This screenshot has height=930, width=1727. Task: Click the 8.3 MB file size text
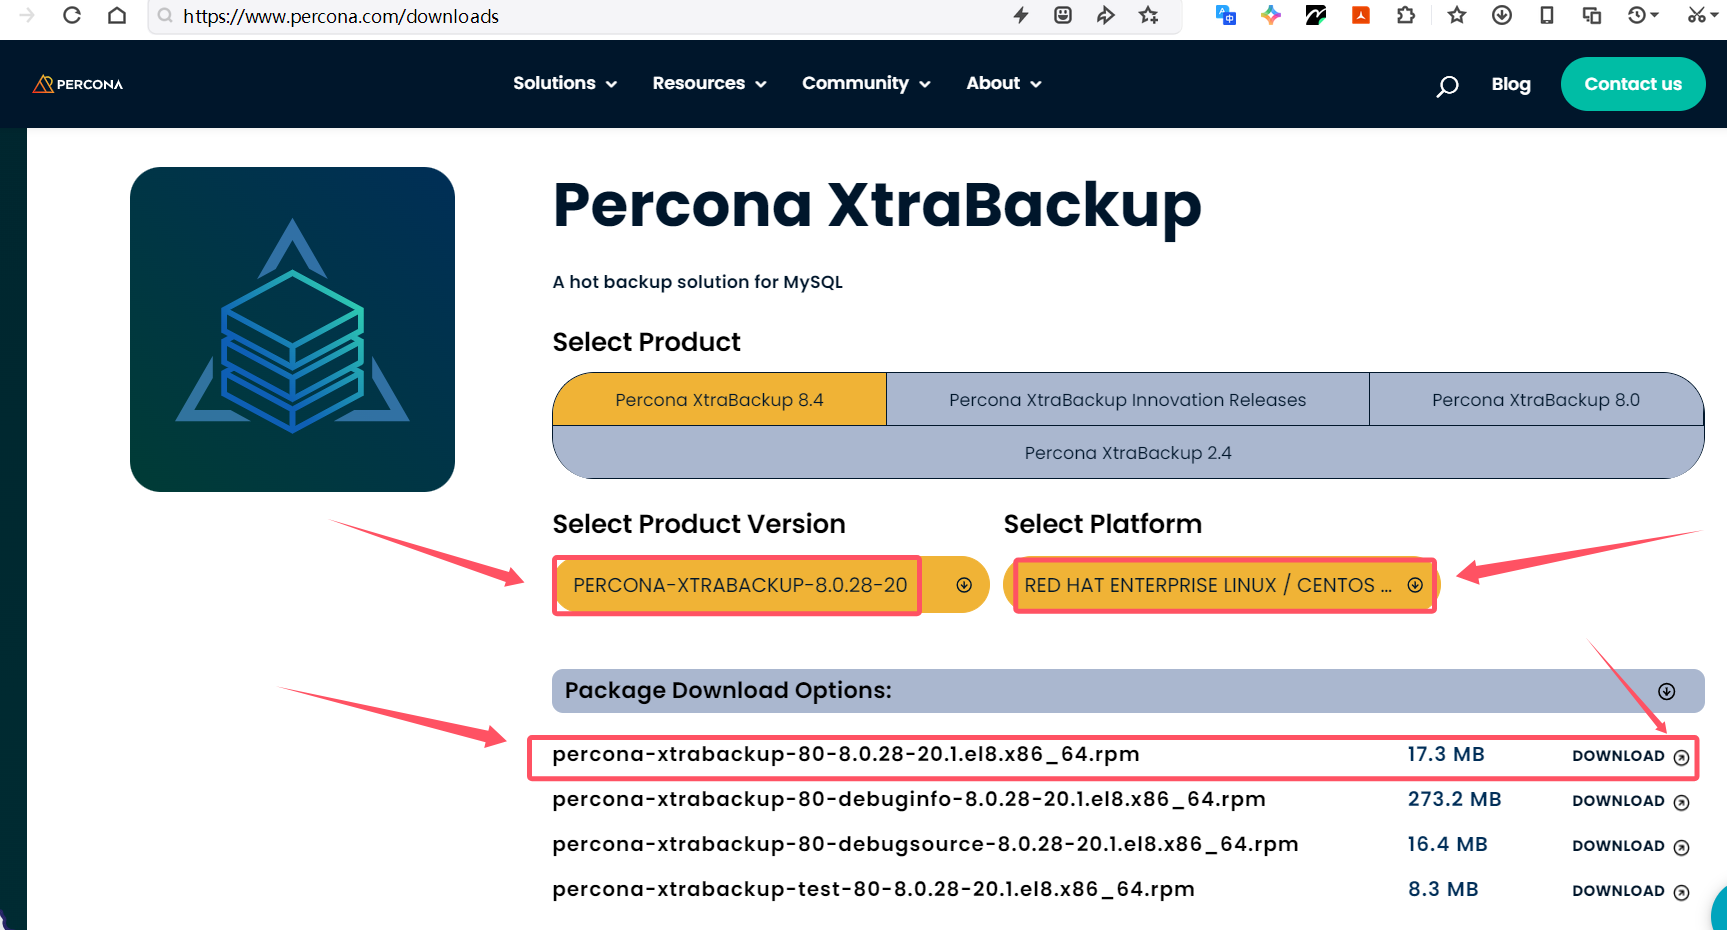1443,889
